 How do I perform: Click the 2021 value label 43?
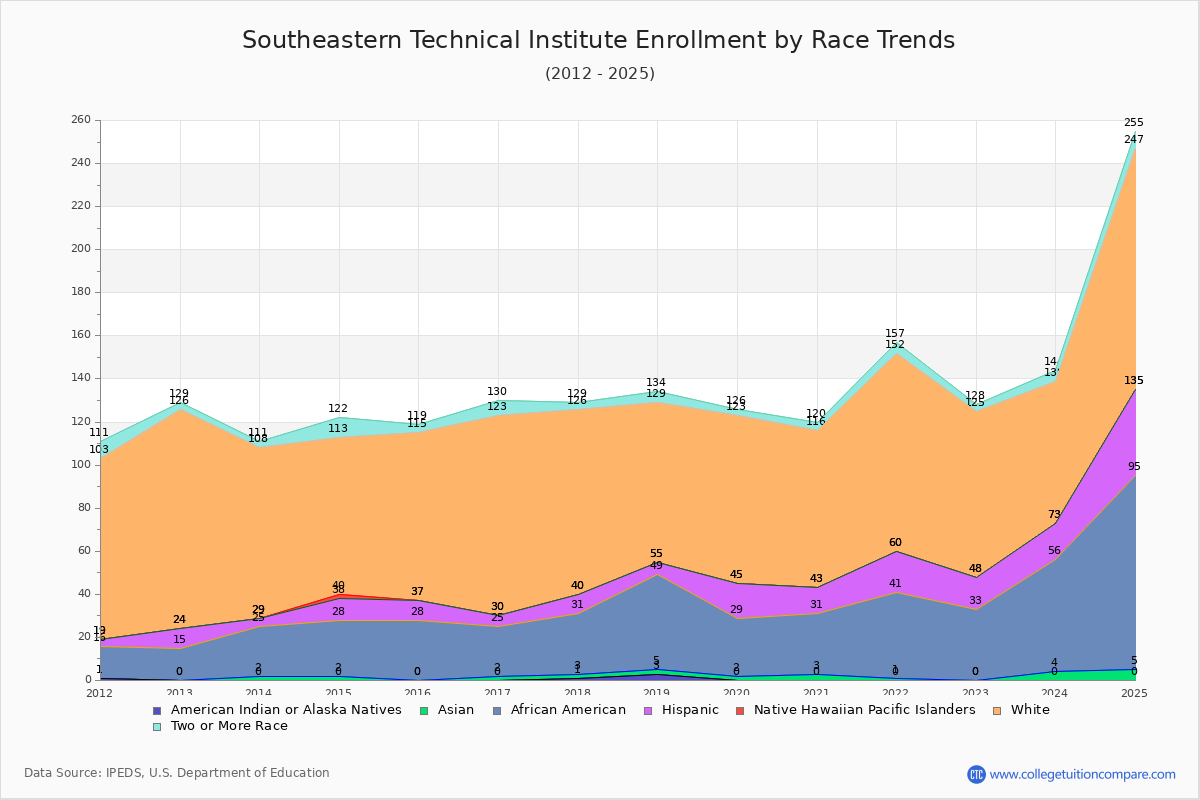816,579
